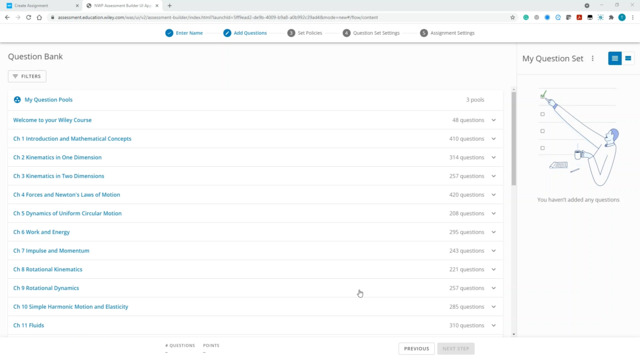Open the Filters button
The height and width of the screenshot is (360, 640).
[27, 76]
